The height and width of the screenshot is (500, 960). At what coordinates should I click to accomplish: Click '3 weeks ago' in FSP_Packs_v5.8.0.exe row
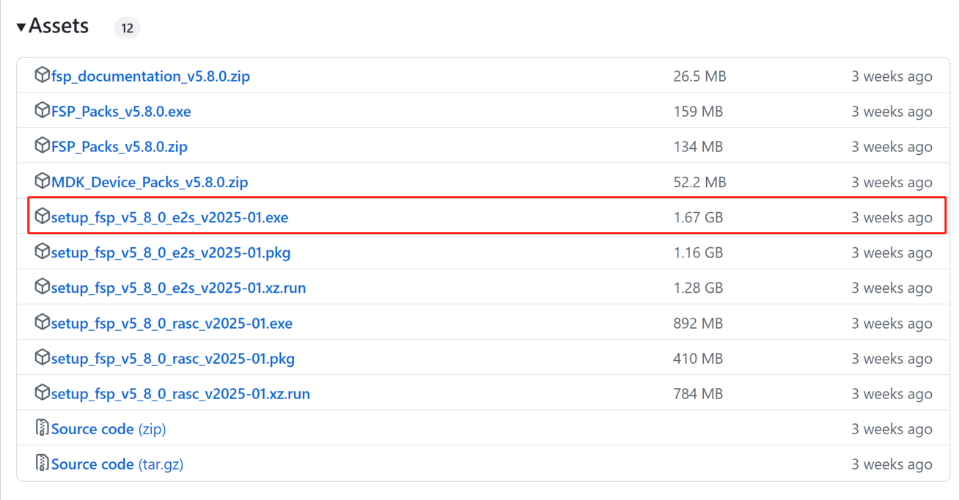892,111
